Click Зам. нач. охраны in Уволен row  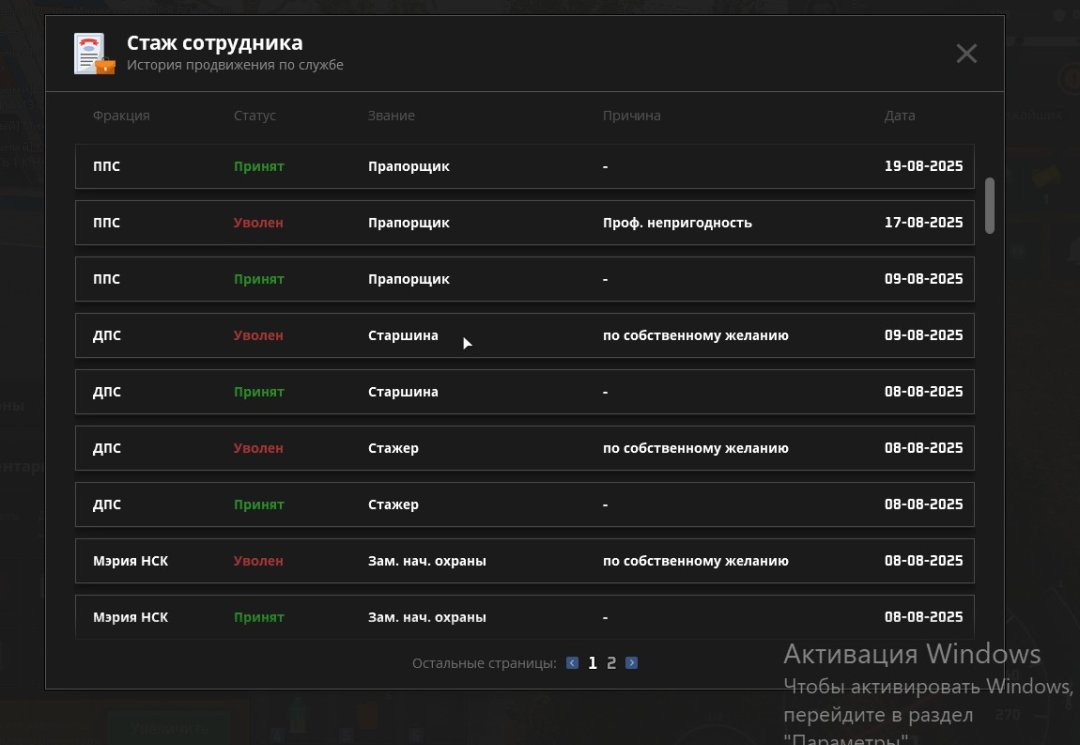tap(427, 561)
